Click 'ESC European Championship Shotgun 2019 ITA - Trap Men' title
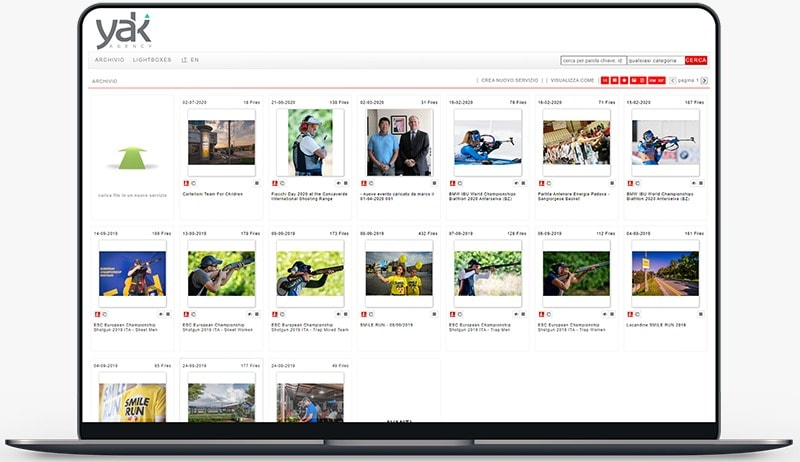This screenshot has width=800, height=462. pyautogui.click(x=480, y=327)
